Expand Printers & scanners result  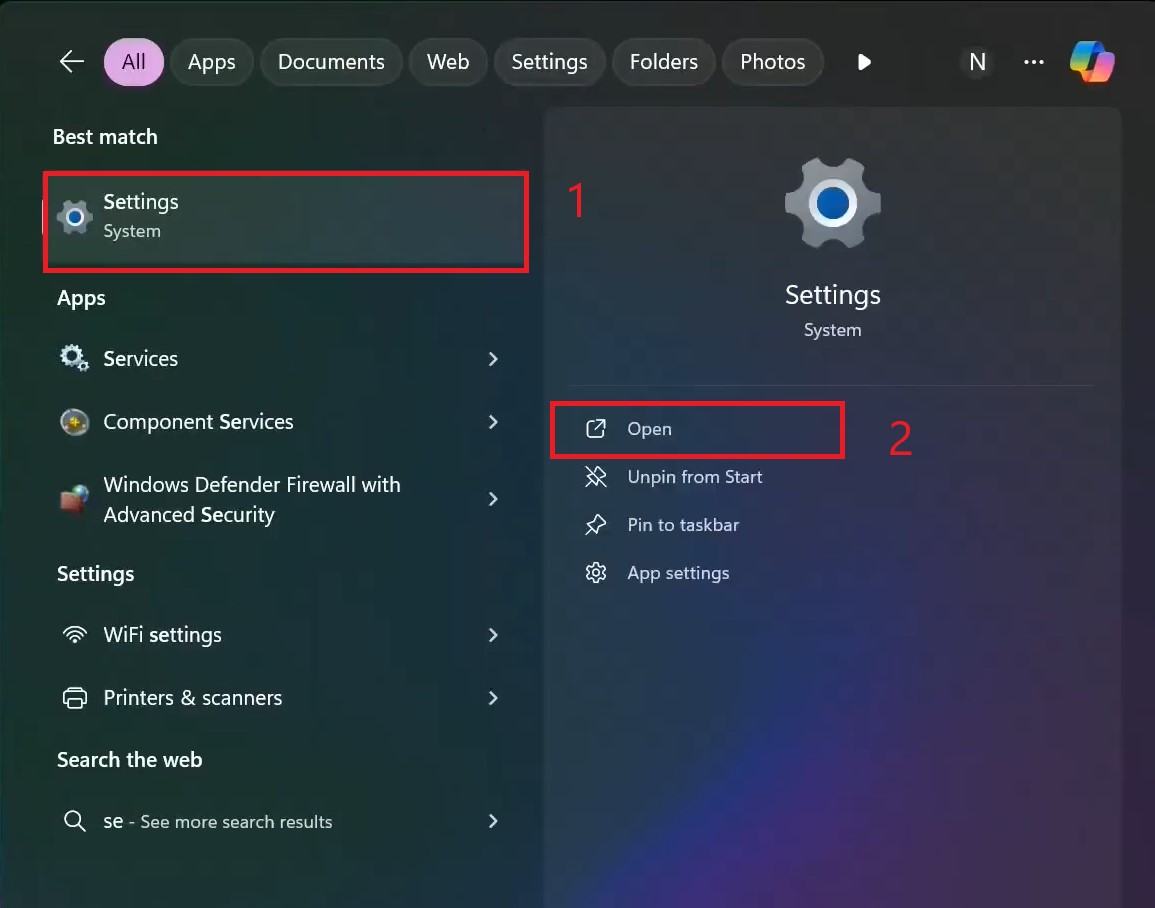click(493, 698)
